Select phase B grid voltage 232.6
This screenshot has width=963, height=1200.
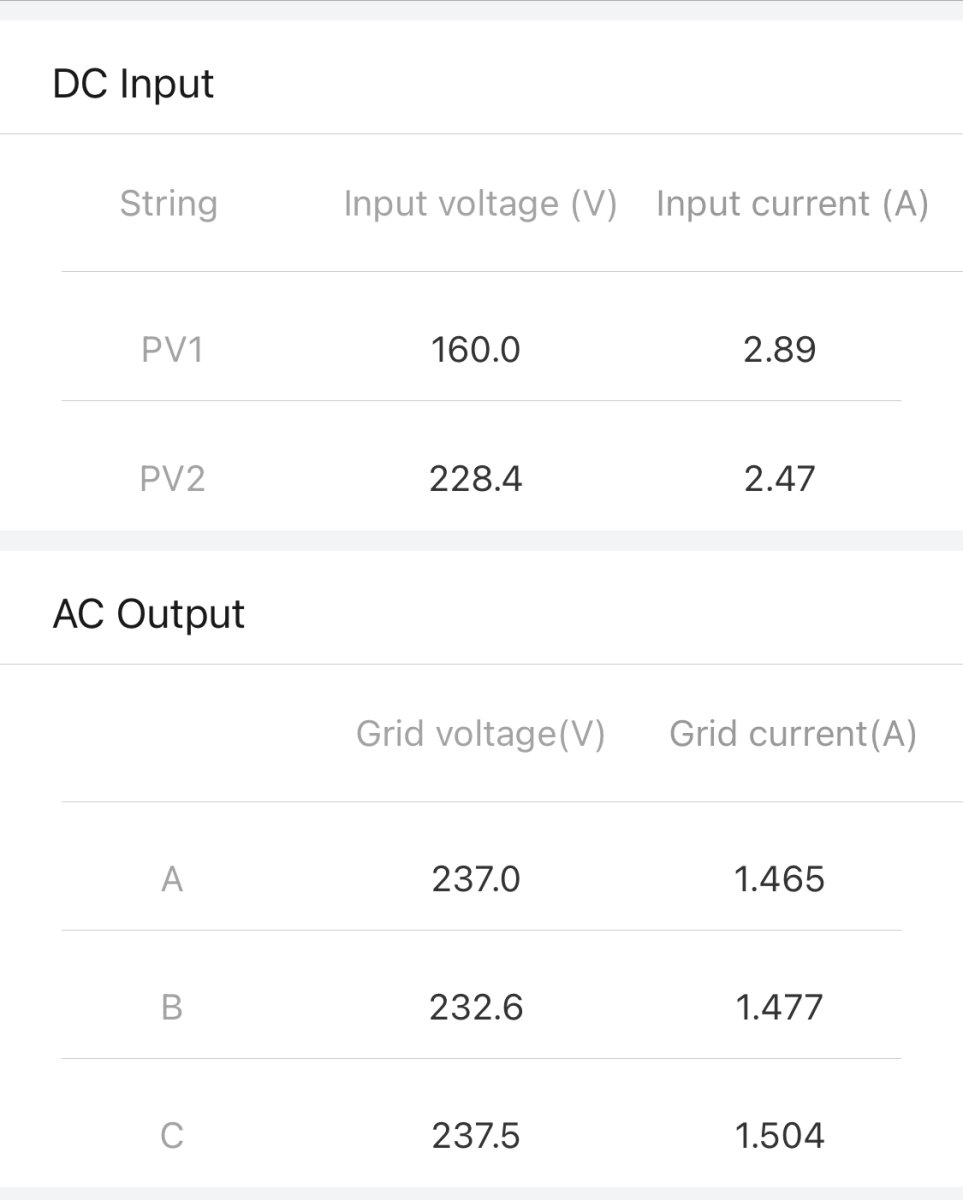[475, 1008]
